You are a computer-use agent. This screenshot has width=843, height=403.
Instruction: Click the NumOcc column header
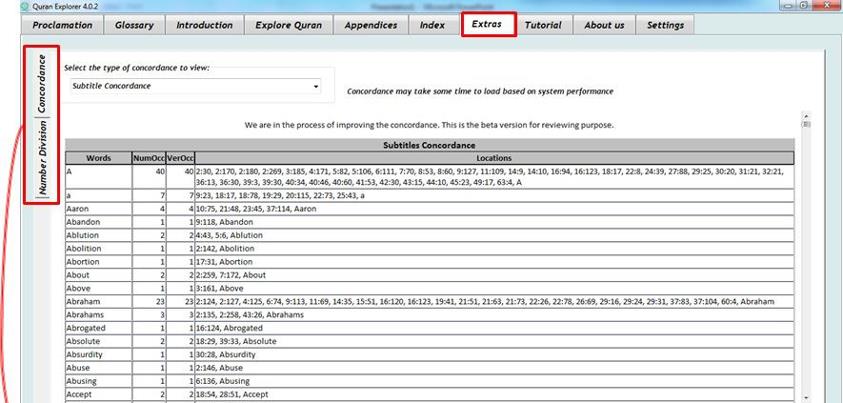tap(149, 158)
